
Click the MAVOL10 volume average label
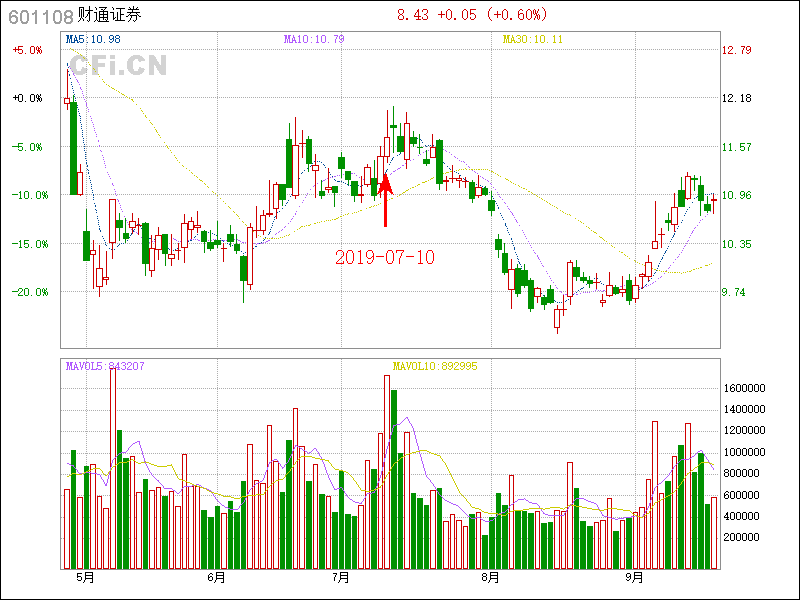[435, 366]
